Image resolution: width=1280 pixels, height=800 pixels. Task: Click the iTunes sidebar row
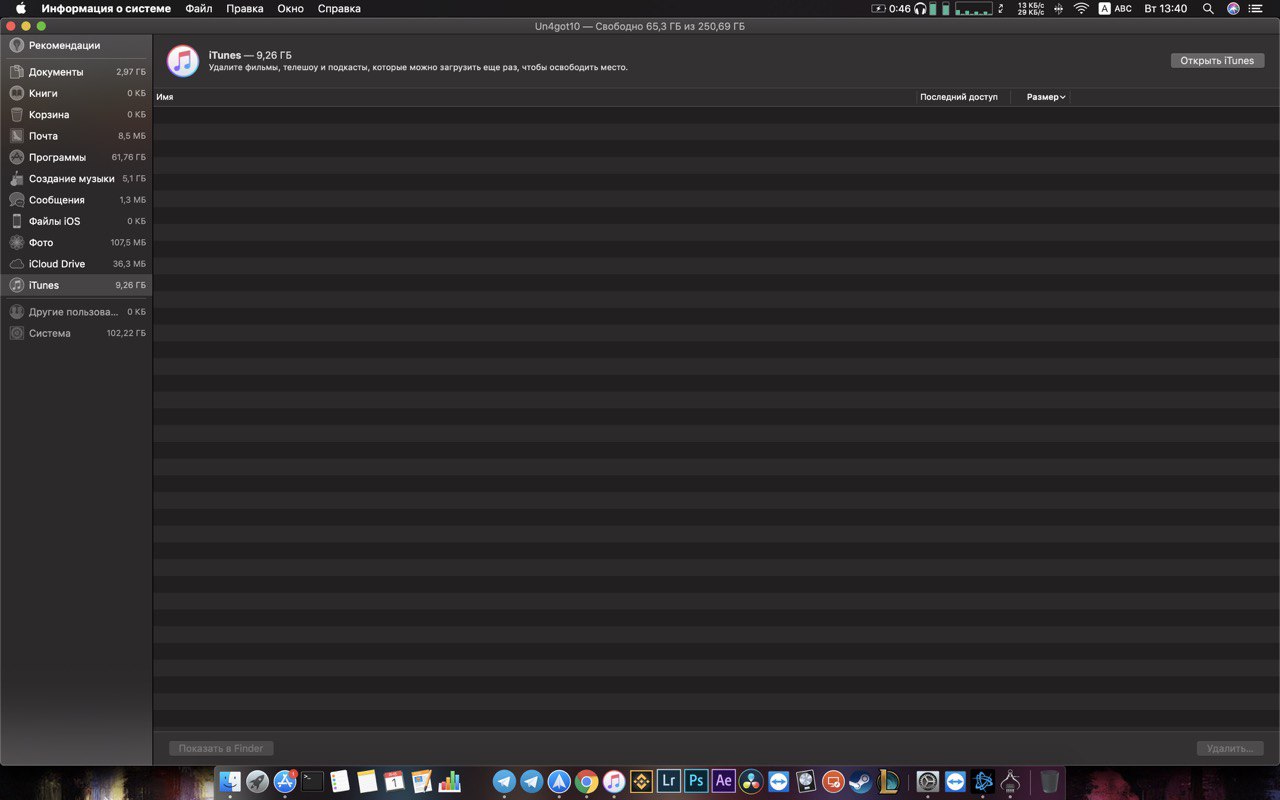click(x=76, y=285)
